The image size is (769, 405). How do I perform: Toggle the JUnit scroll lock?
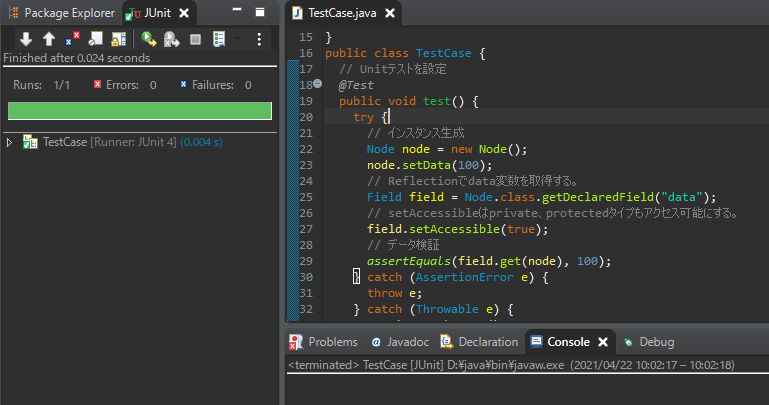coord(119,39)
